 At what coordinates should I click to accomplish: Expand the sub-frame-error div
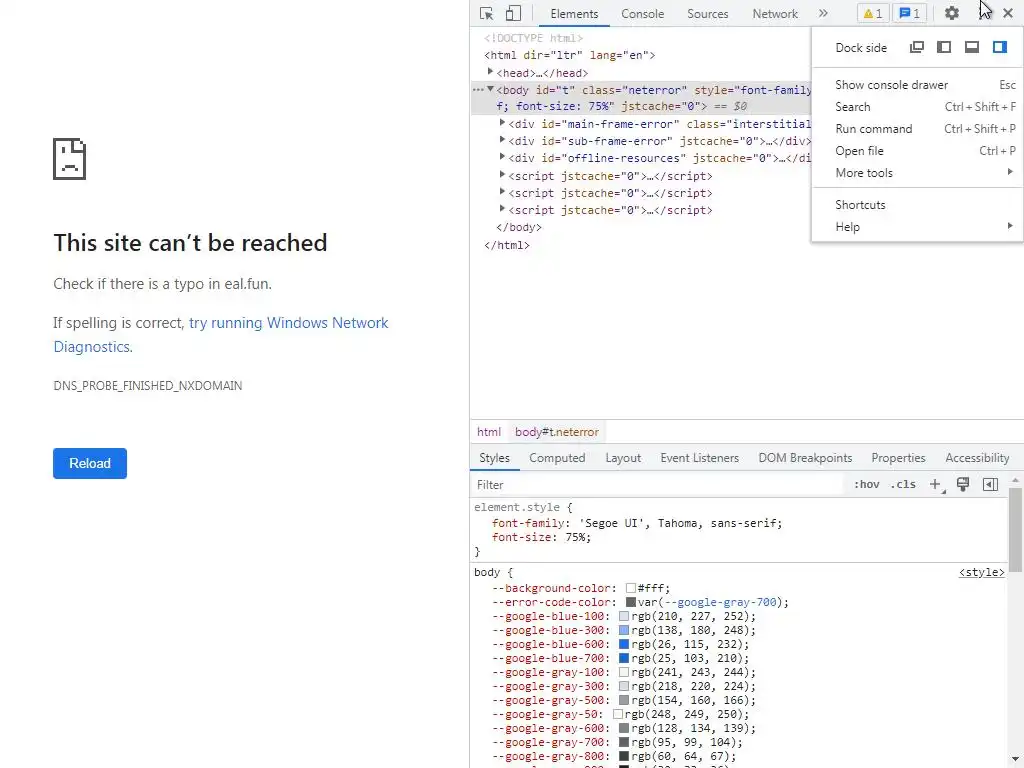(502, 140)
